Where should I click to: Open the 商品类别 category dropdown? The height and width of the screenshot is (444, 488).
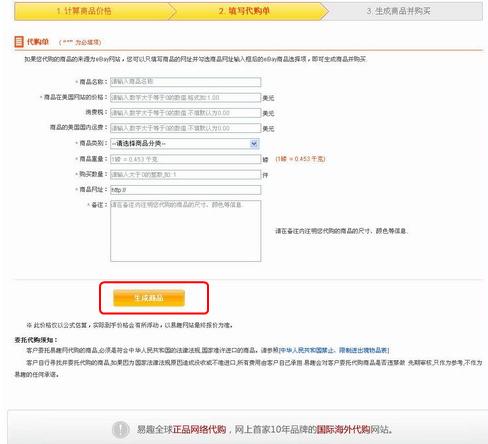click(185, 144)
